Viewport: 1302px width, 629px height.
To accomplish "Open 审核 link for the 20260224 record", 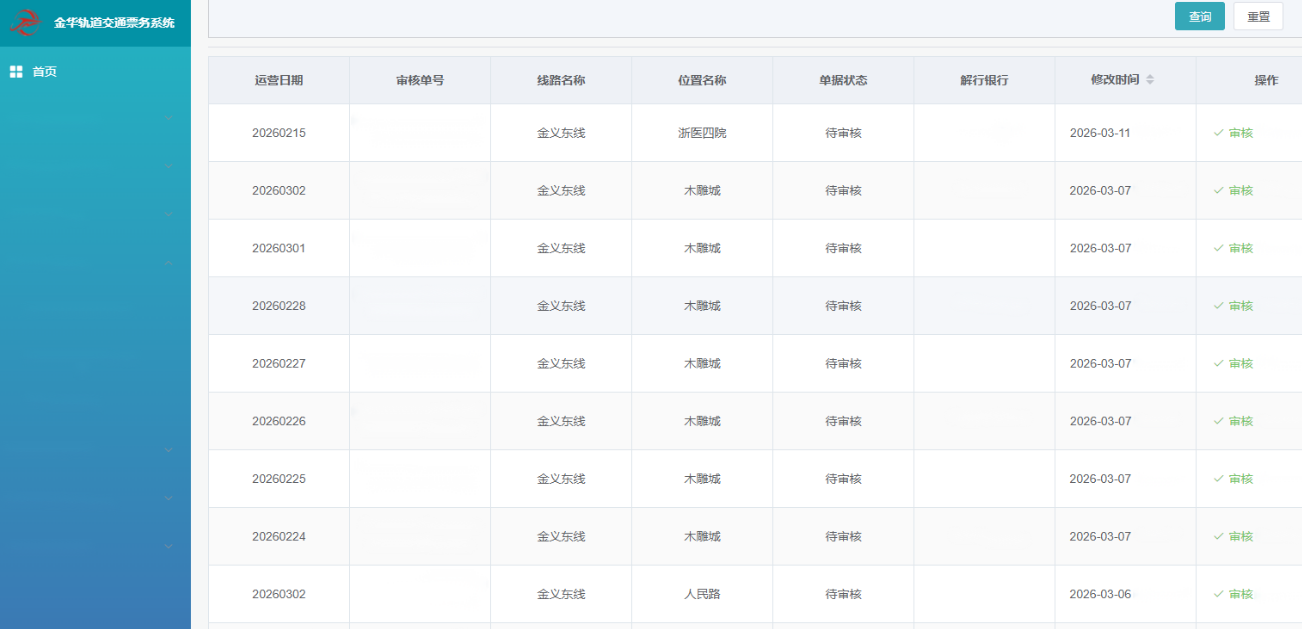I will pos(1240,537).
